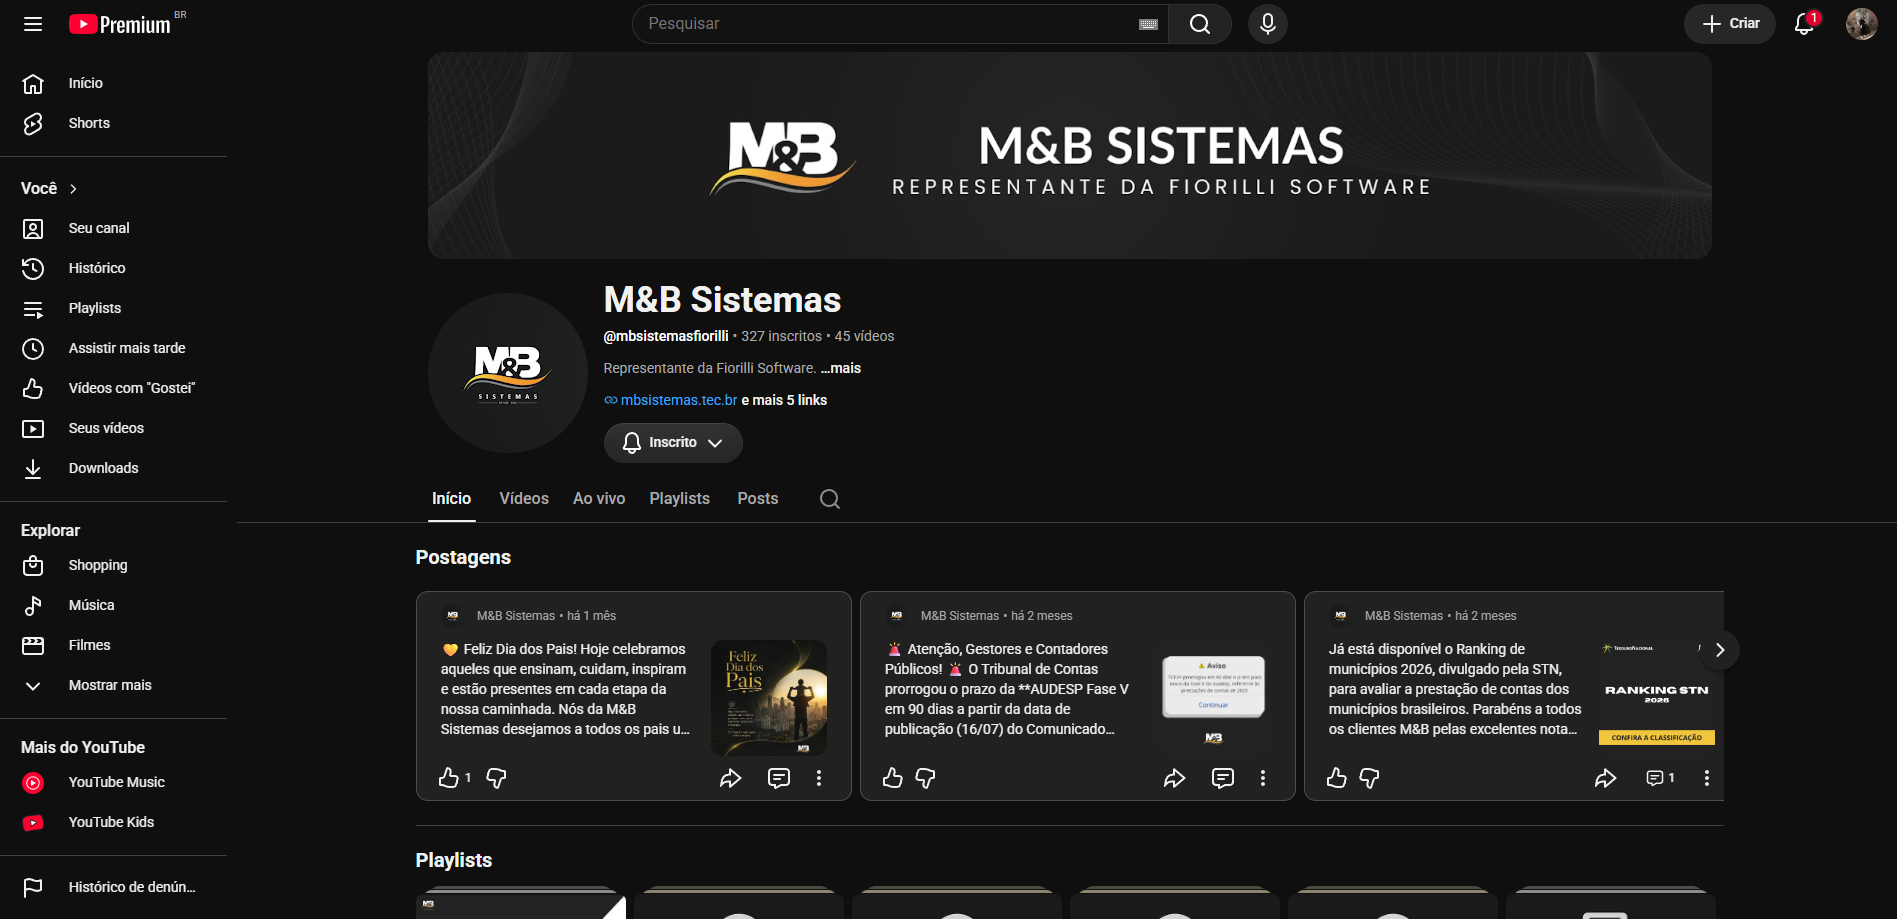Search within the channel
The height and width of the screenshot is (919, 1897).
[x=830, y=499]
